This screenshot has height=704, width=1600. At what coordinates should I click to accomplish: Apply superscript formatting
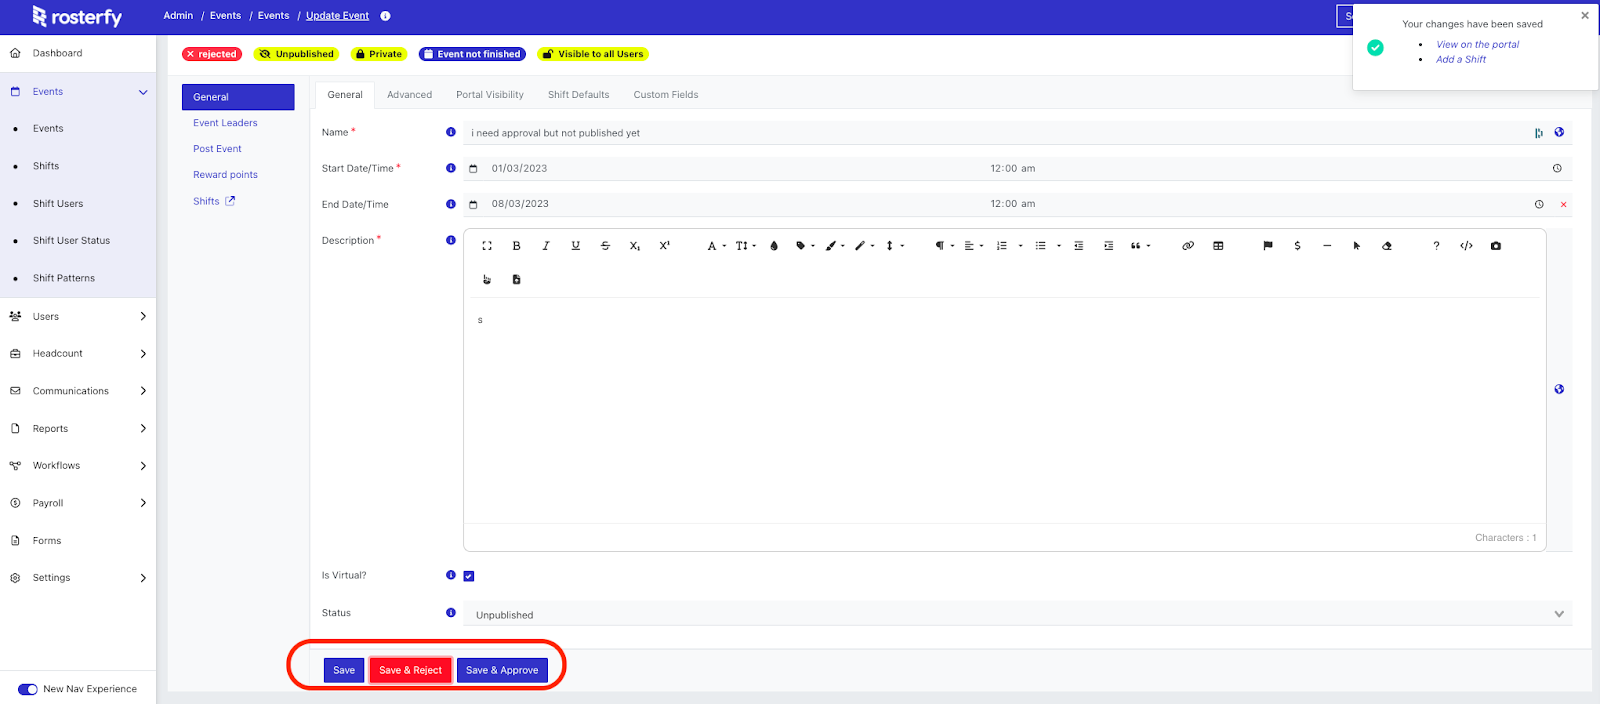point(664,246)
